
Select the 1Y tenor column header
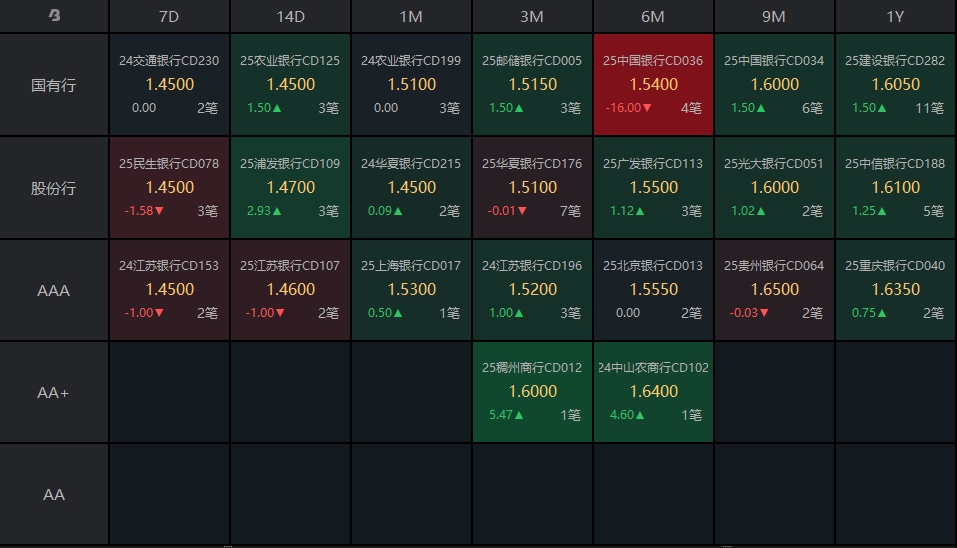point(895,16)
